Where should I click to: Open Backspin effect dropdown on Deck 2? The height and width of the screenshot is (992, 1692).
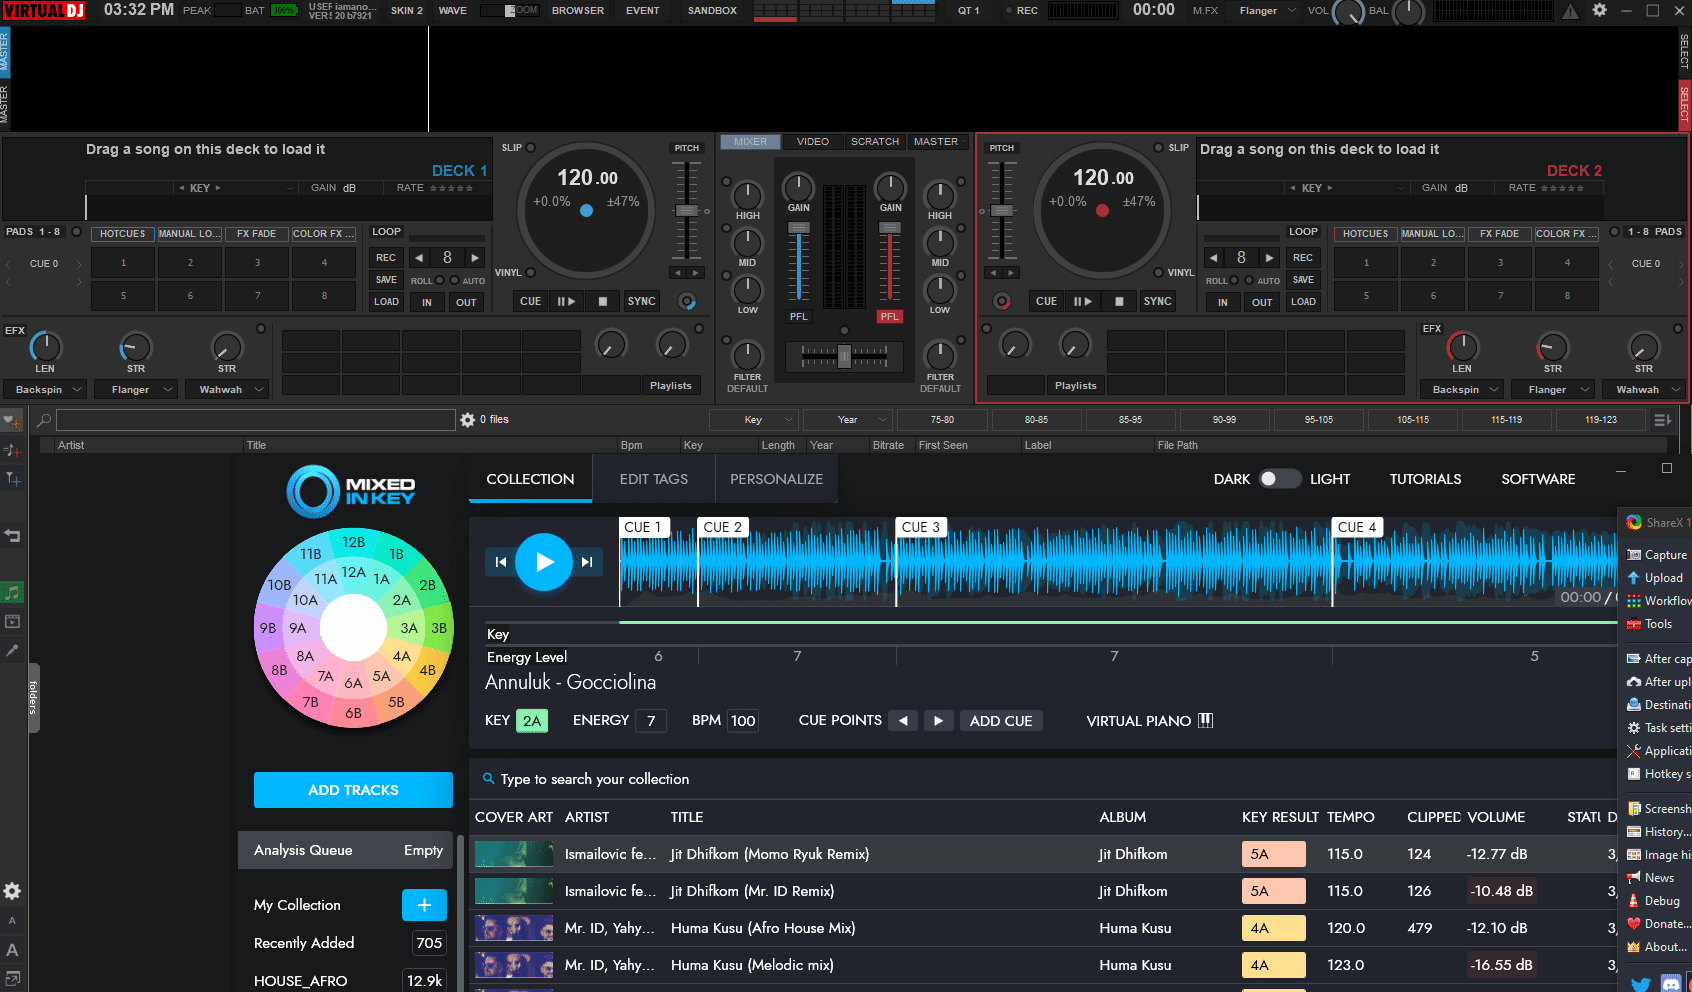pos(1462,389)
